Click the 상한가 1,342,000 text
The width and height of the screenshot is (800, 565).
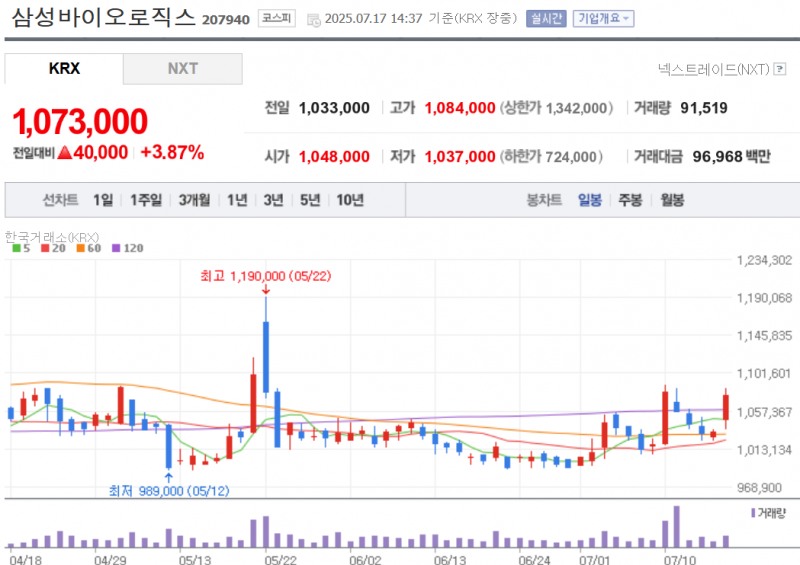(556, 108)
